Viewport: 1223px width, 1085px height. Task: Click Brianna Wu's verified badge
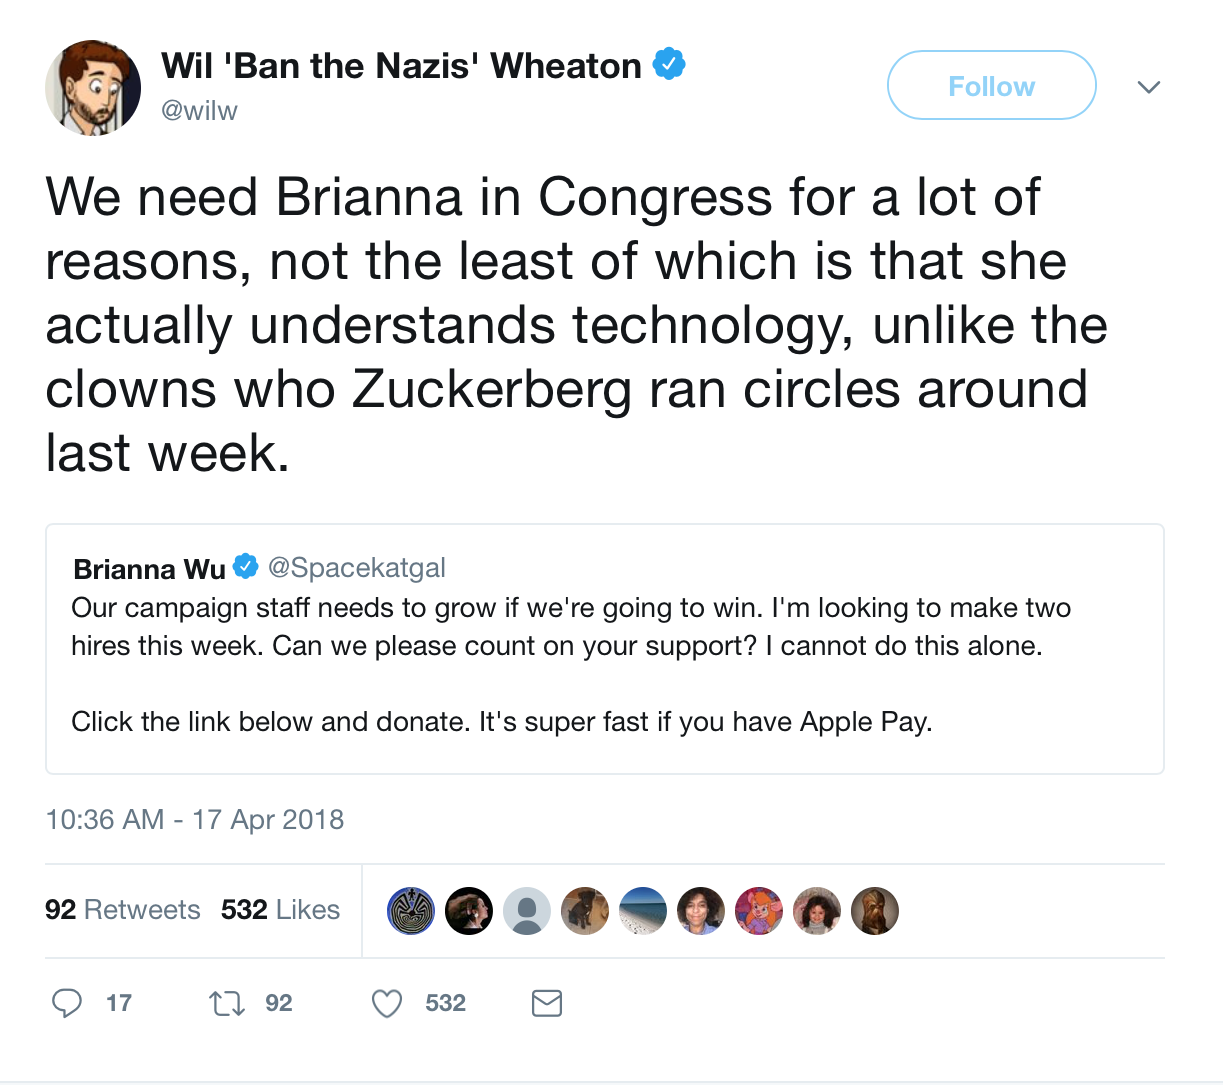pyautogui.click(x=246, y=567)
